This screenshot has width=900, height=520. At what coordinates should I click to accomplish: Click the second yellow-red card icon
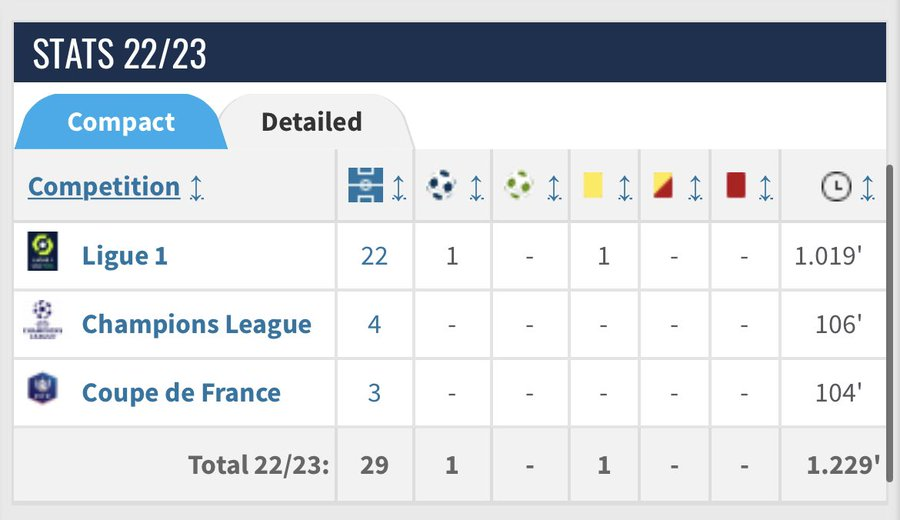click(662, 186)
